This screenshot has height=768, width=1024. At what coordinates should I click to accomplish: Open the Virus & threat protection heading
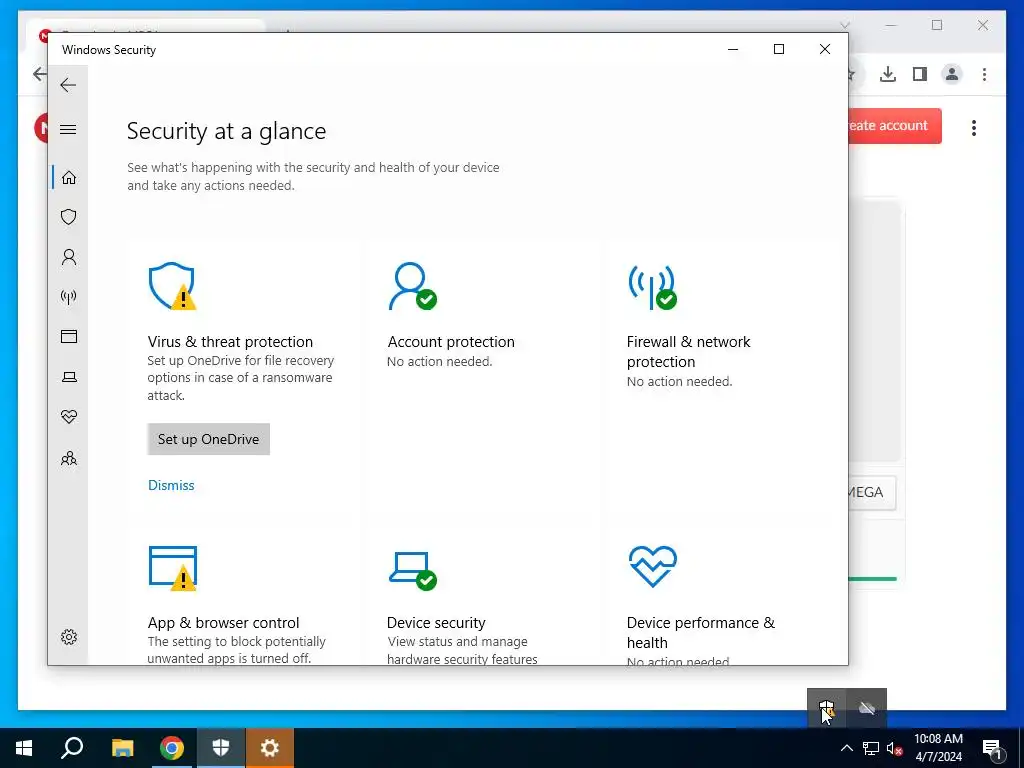[x=230, y=342]
